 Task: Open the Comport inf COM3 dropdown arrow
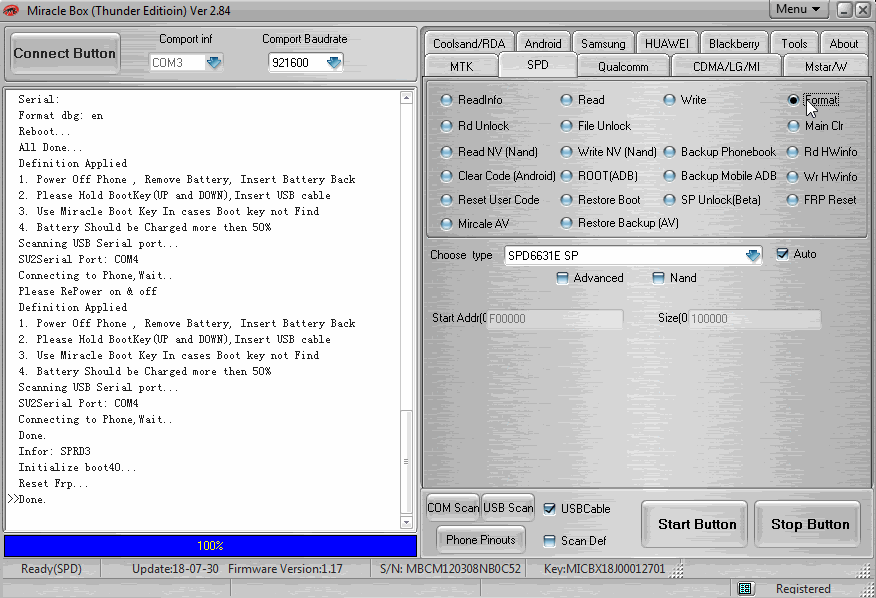pos(214,63)
